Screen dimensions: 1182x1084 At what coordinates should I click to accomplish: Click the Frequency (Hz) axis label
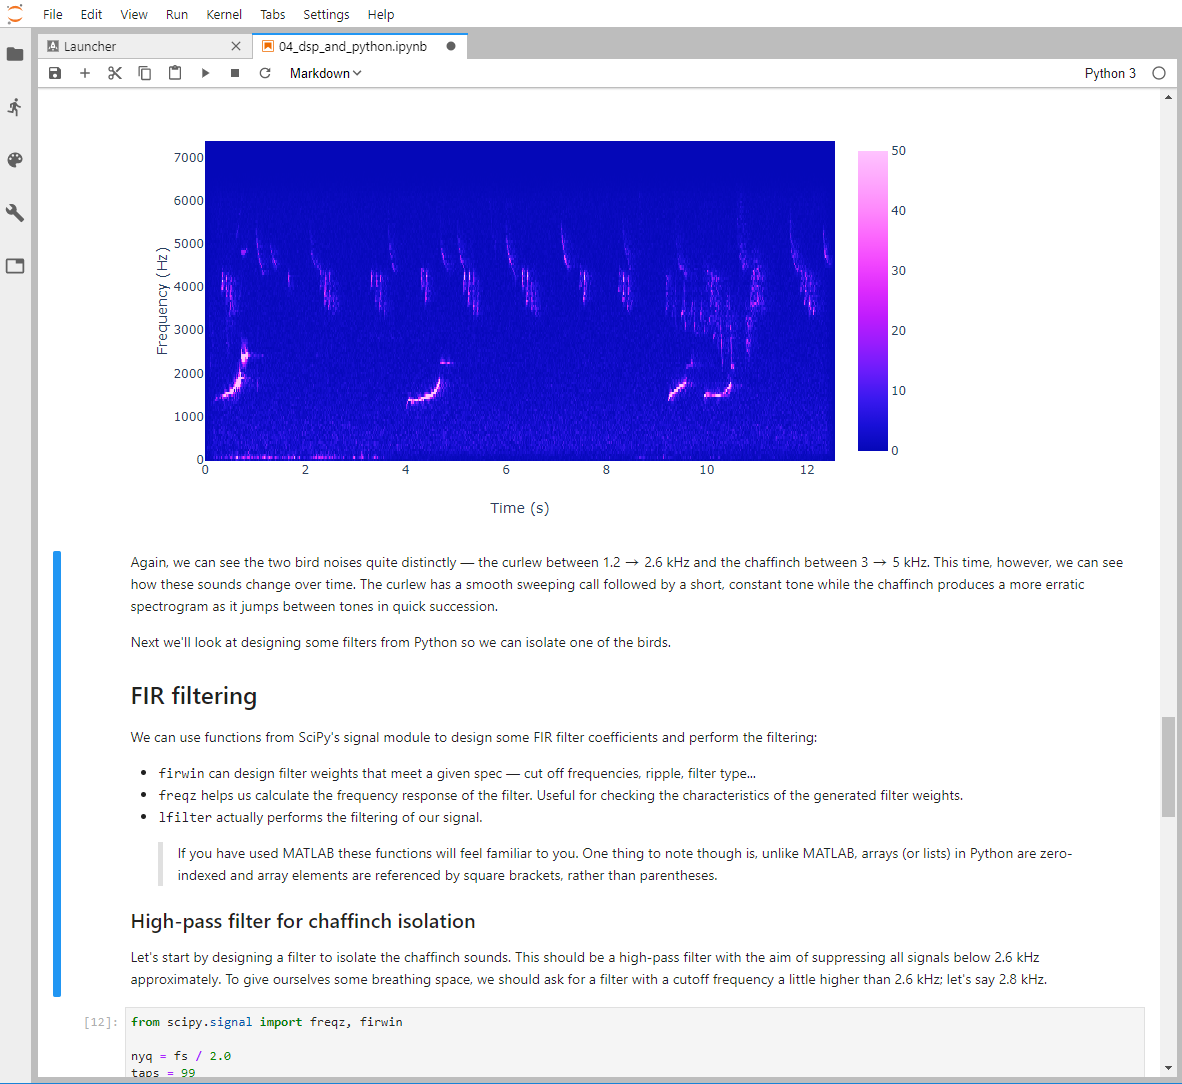click(161, 301)
